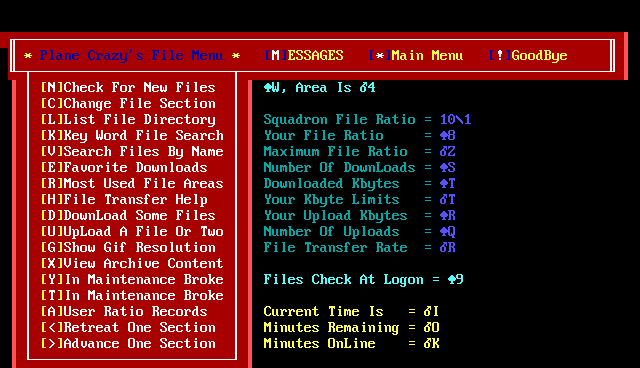Viewport: 640px width, 368px height.
Task: Click the 'Your File Ratio' line
Action: click(x=360, y=135)
